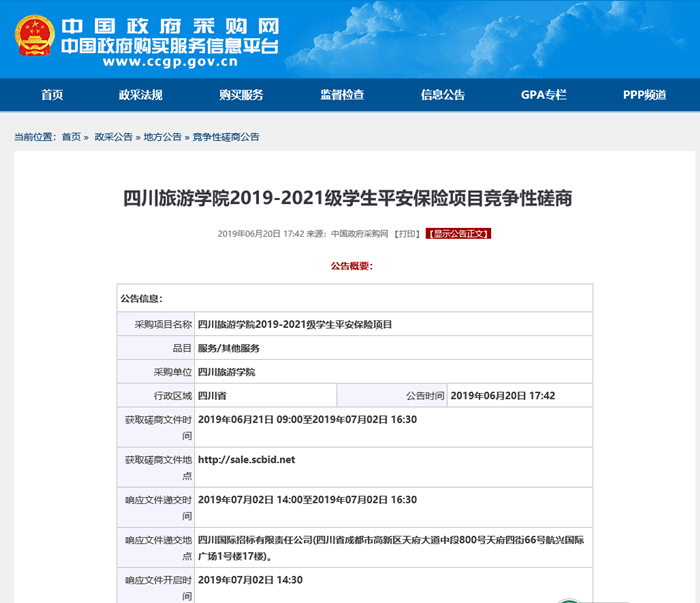Open the PPP频道 navigation item
Screen dimensions: 700x603
pos(644,95)
